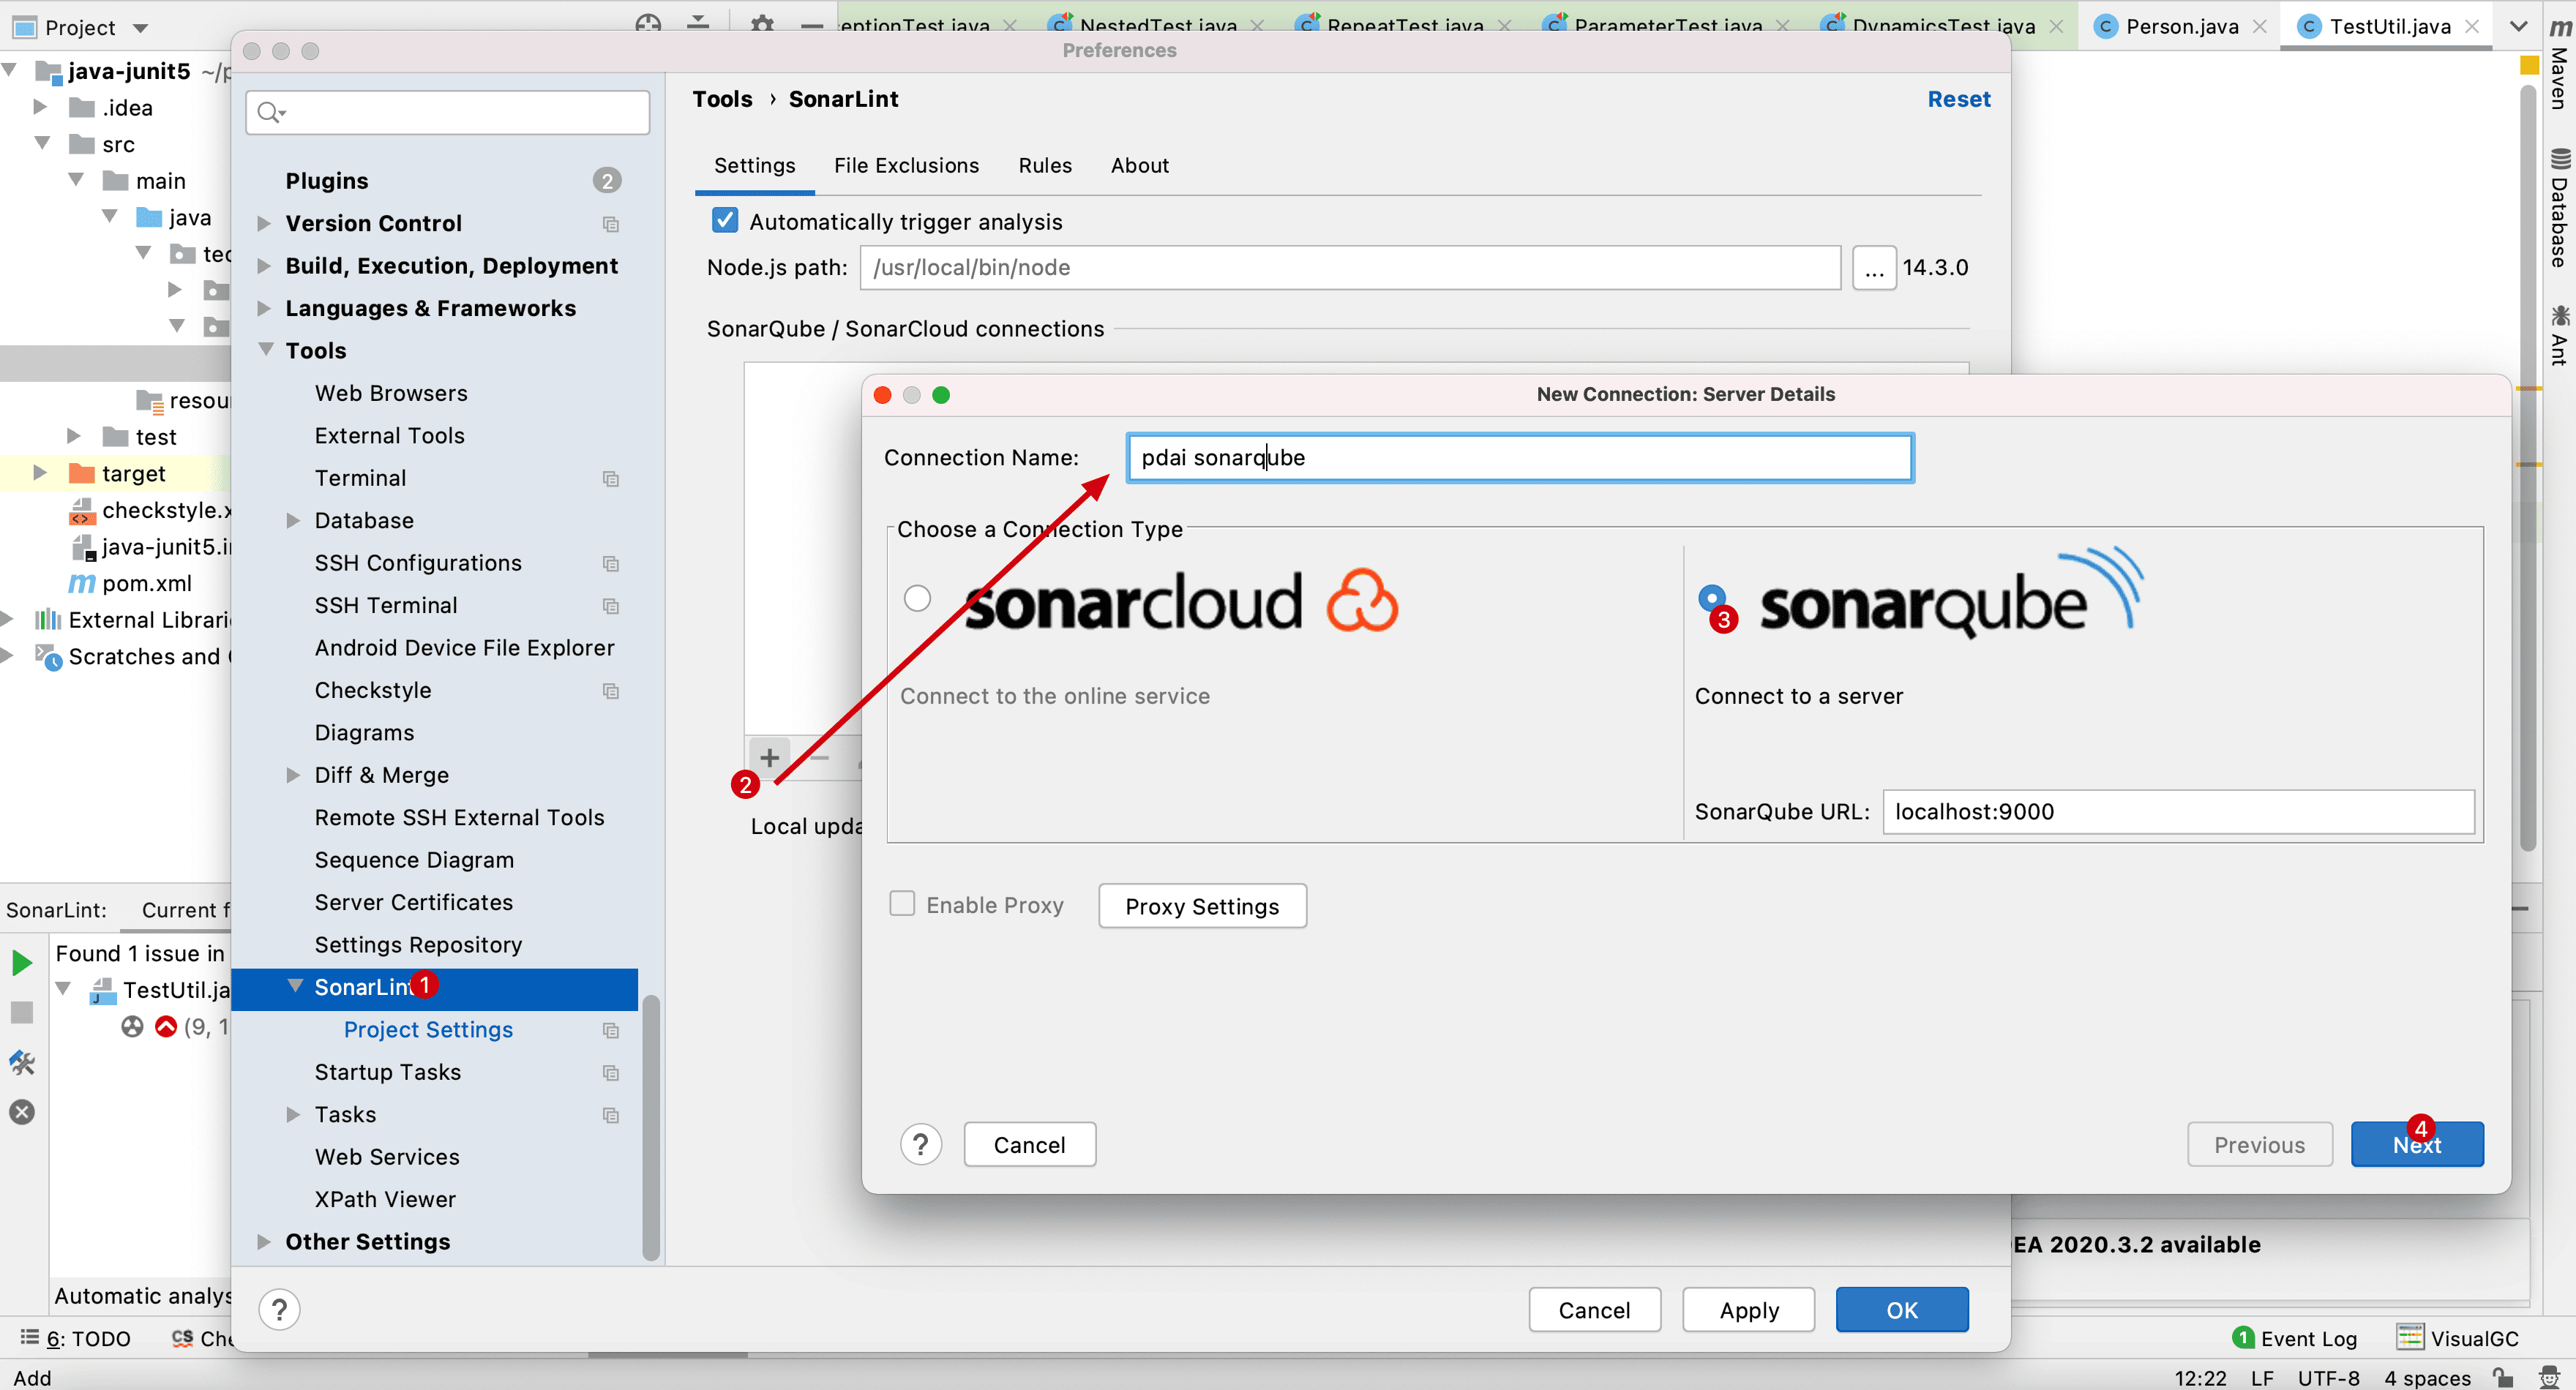2576x1390 pixels.
Task: Switch to the File Exclusions tab
Action: pos(906,166)
